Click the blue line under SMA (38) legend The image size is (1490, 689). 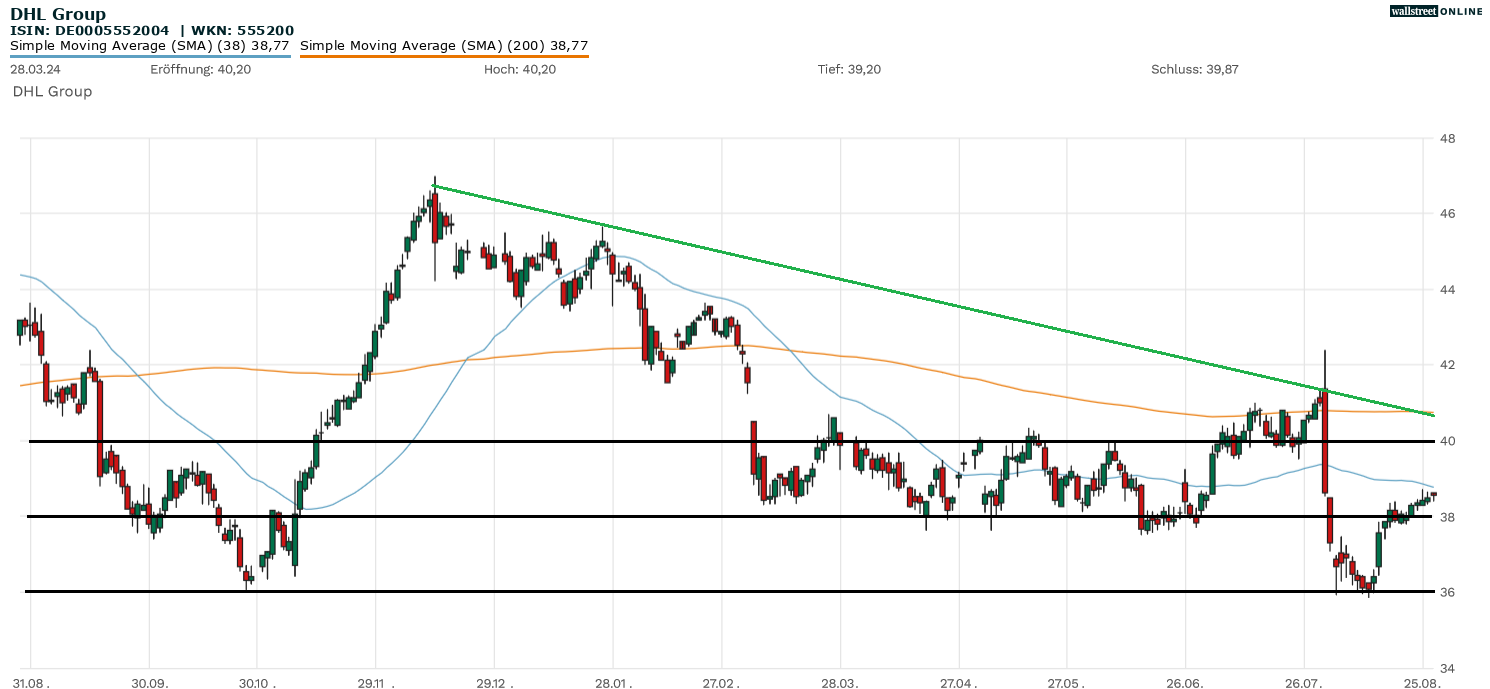(150, 56)
